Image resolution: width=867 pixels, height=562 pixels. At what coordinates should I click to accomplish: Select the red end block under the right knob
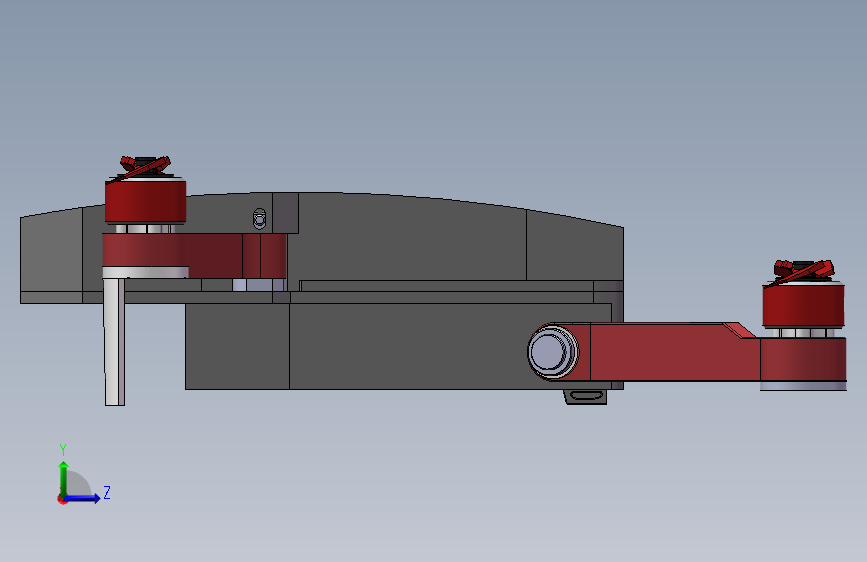tap(803, 360)
